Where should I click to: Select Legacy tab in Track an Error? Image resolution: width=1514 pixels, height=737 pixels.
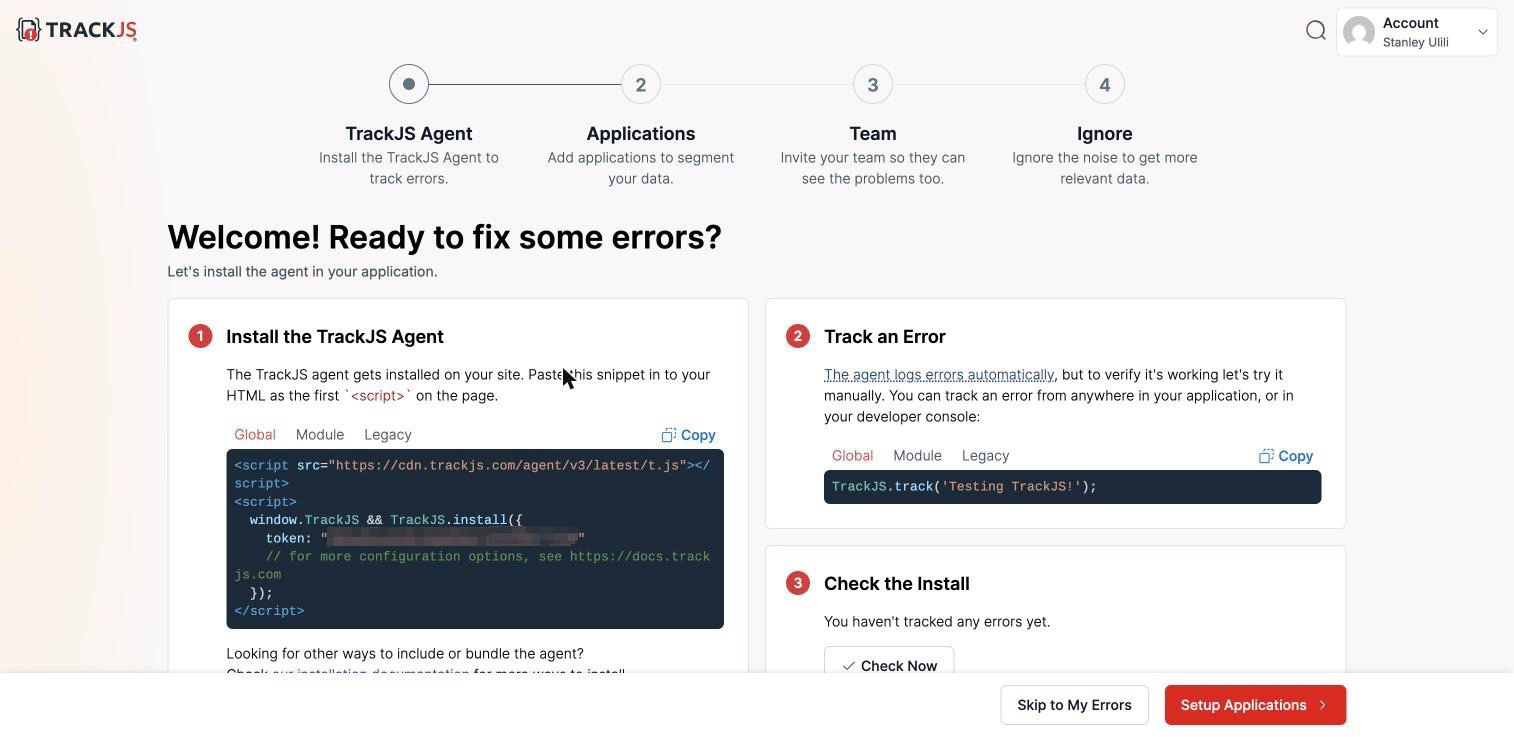[x=985, y=455]
